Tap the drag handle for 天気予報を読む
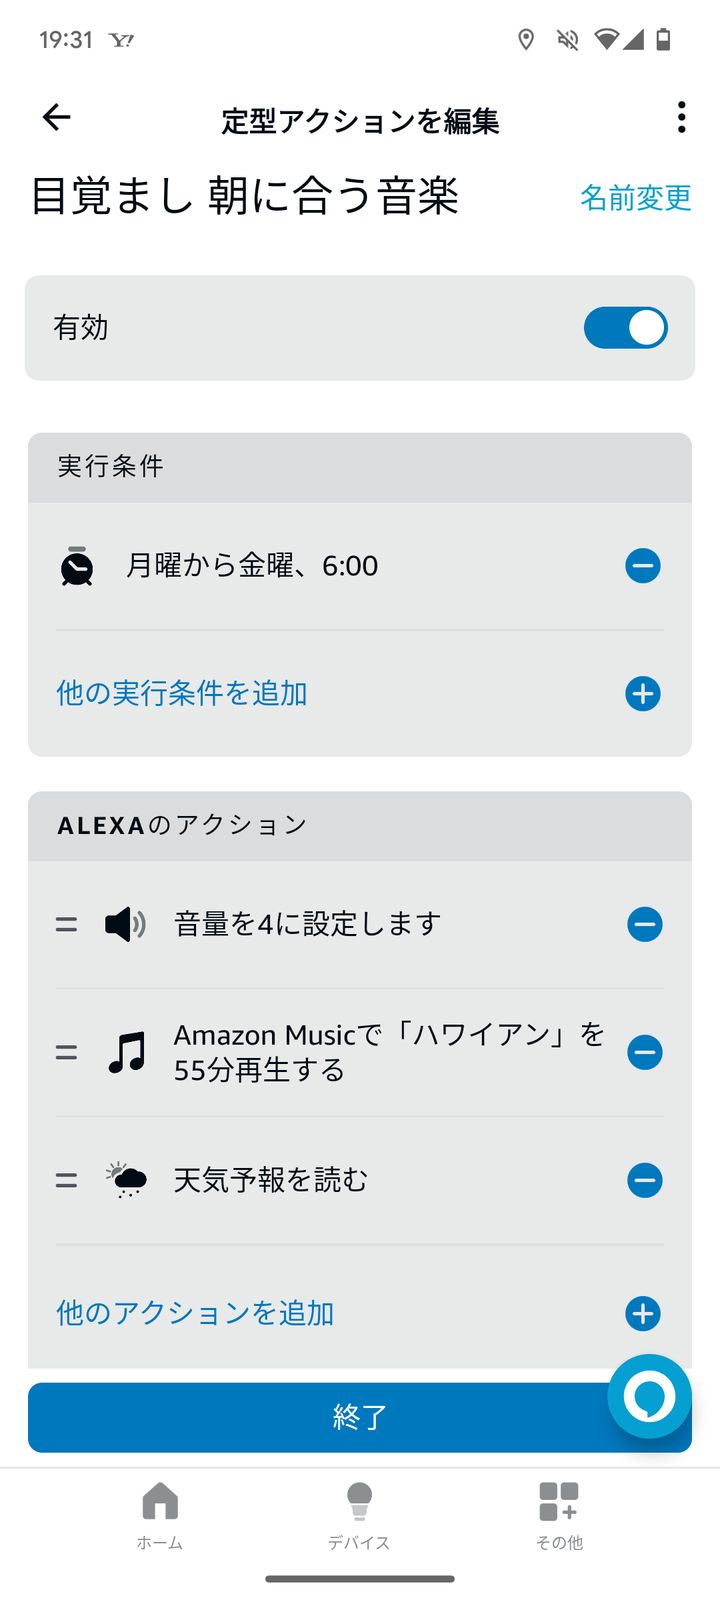Viewport: 720px width, 1600px height. (x=66, y=1181)
